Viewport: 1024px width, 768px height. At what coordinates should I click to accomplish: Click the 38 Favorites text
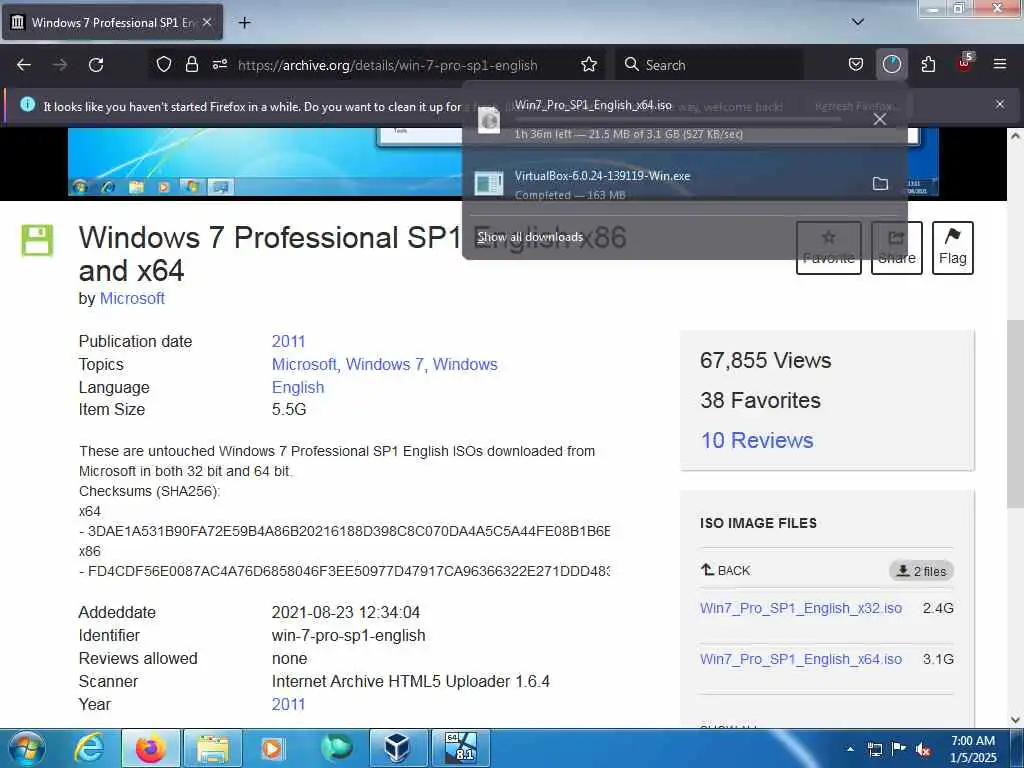point(760,400)
